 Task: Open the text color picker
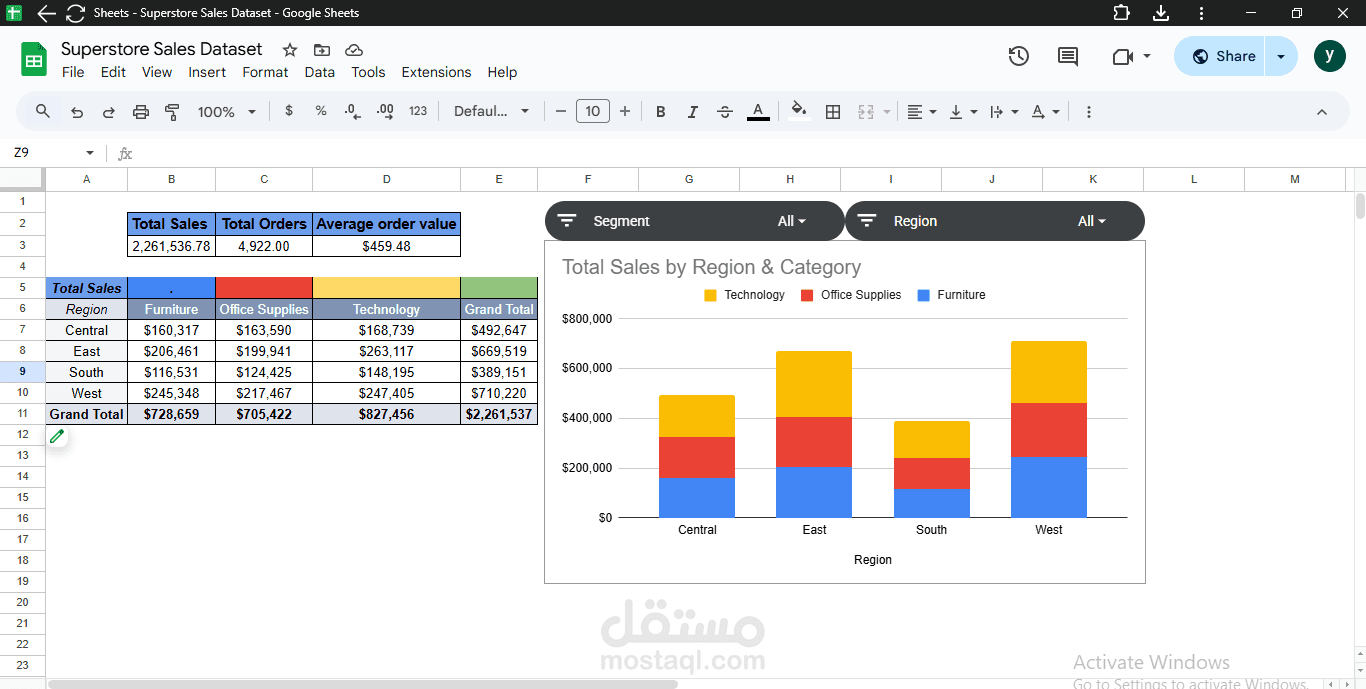[x=758, y=112]
